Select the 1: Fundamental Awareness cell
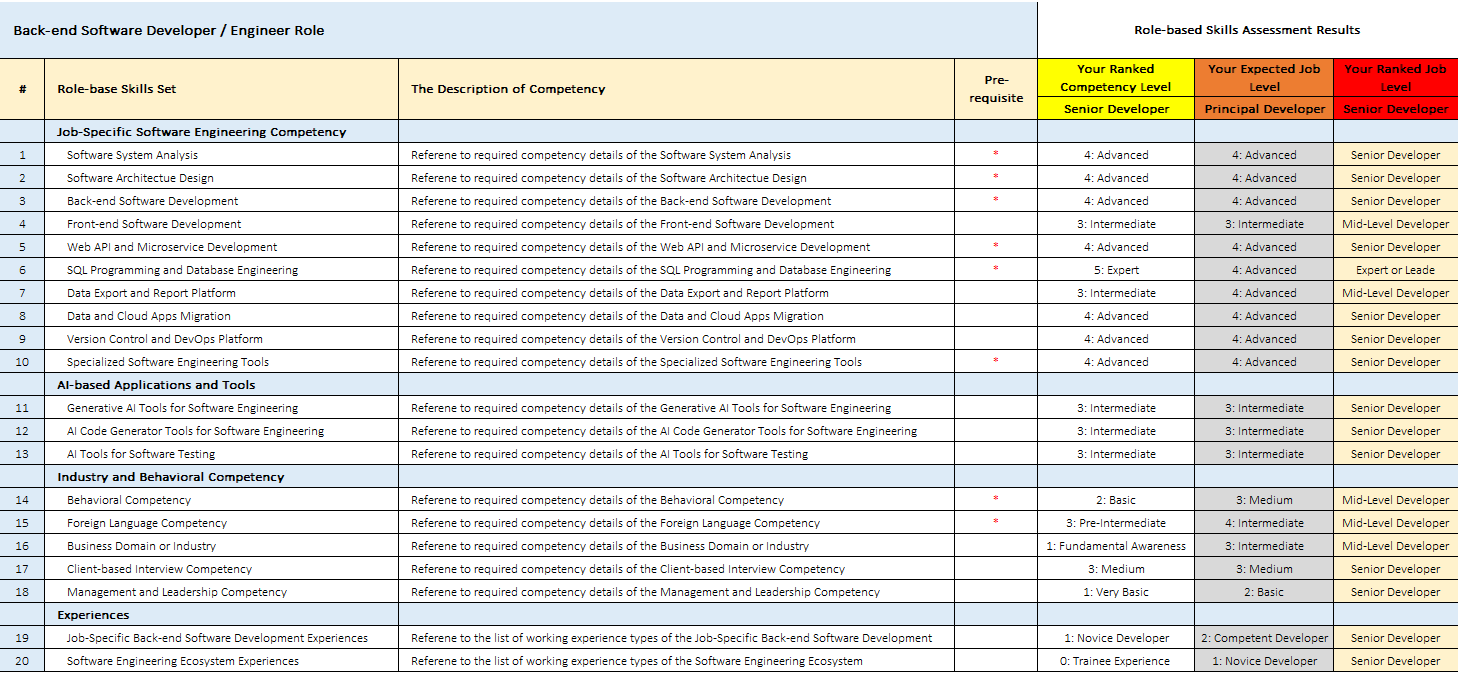Image resolution: width=1460 pixels, height=676 pixels. 1116,546
